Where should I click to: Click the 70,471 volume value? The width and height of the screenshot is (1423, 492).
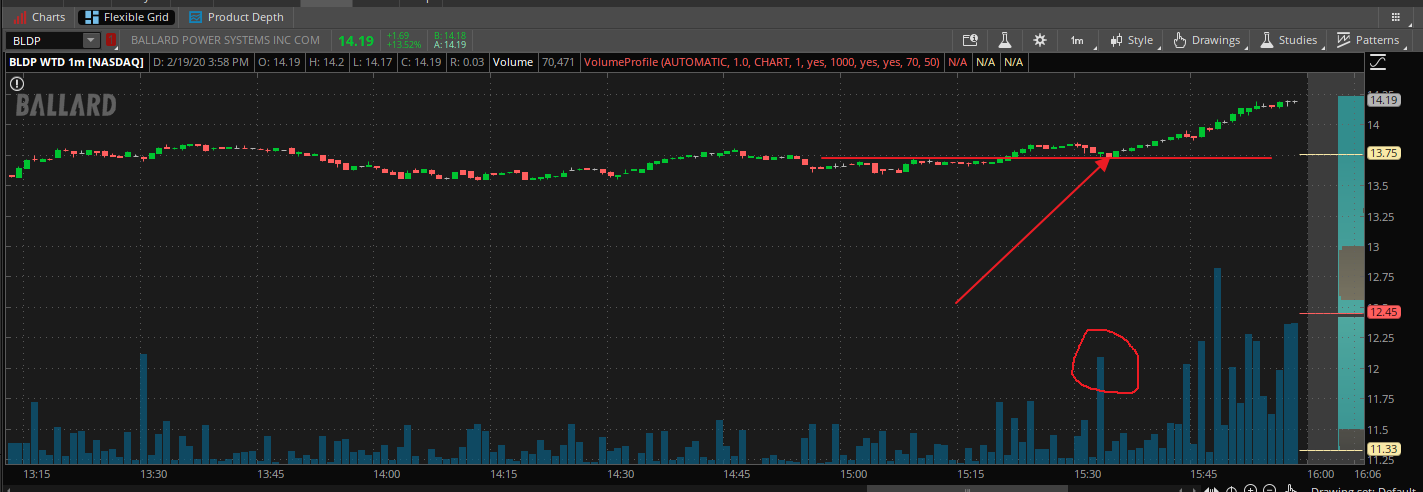click(558, 62)
